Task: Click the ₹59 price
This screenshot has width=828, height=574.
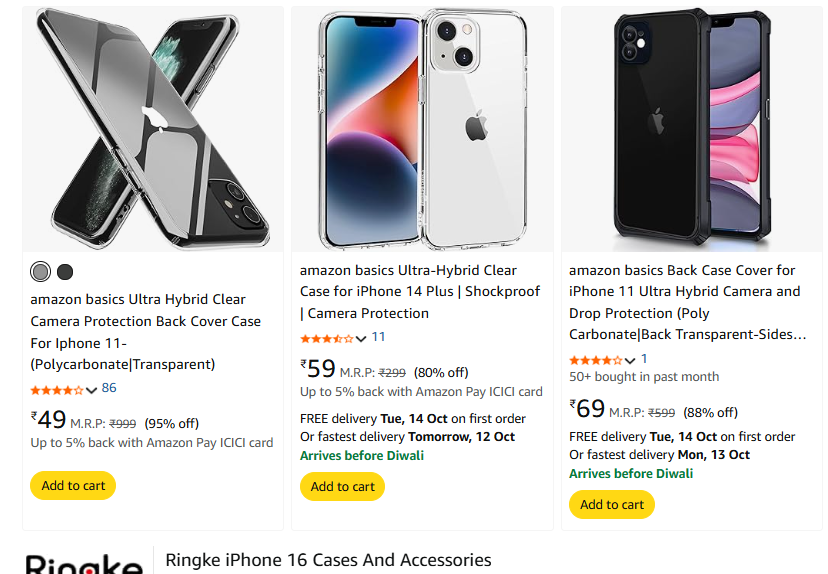Action: (x=318, y=369)
